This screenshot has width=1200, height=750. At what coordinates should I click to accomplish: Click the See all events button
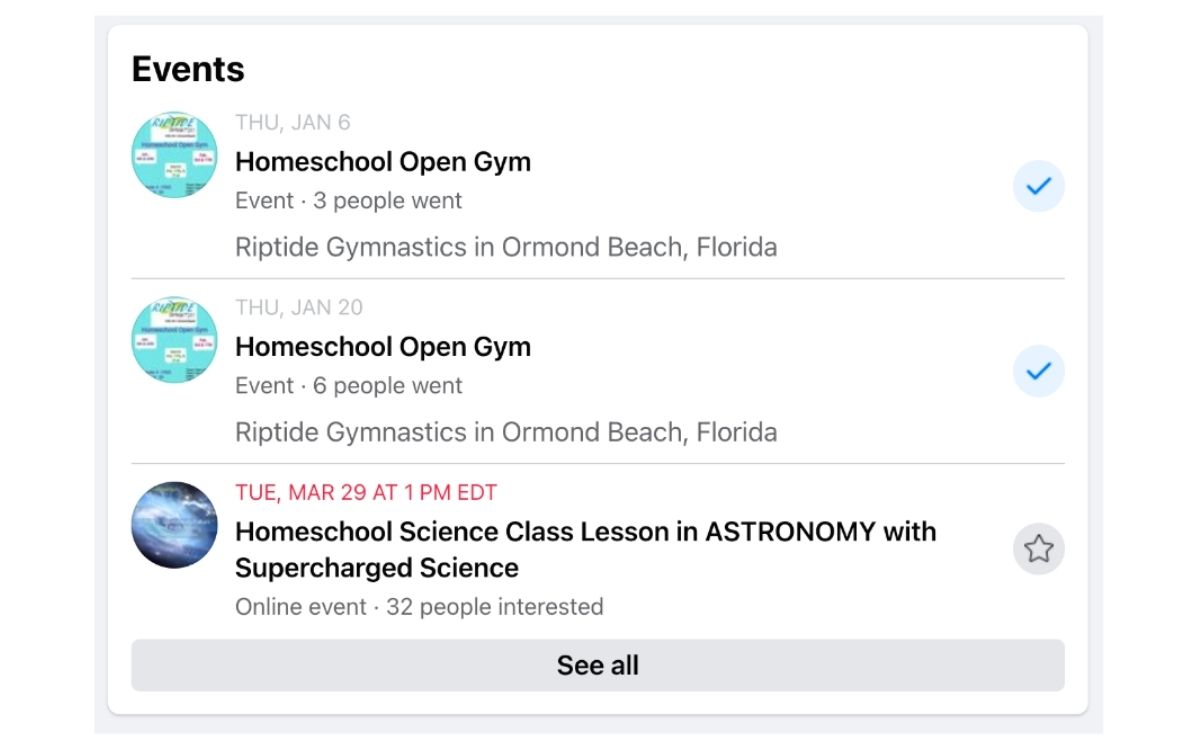pyautogui.click(x=598, y=665)
